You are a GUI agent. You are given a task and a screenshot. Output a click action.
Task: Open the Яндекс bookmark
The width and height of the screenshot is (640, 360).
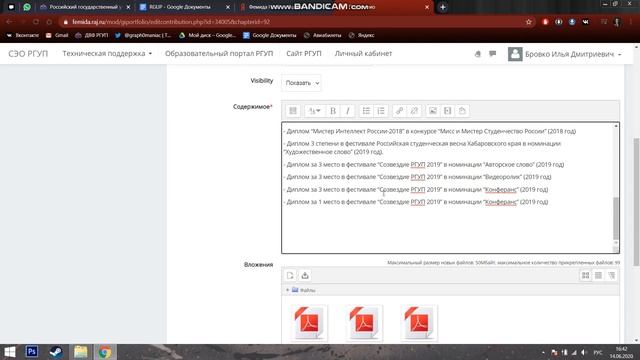362,35
